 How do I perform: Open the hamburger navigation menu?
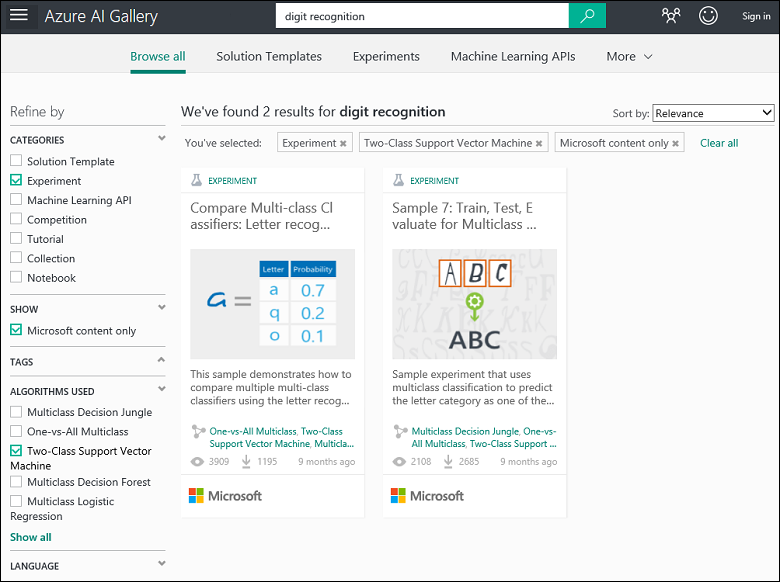pyautogui.click(x=21, y=16)
